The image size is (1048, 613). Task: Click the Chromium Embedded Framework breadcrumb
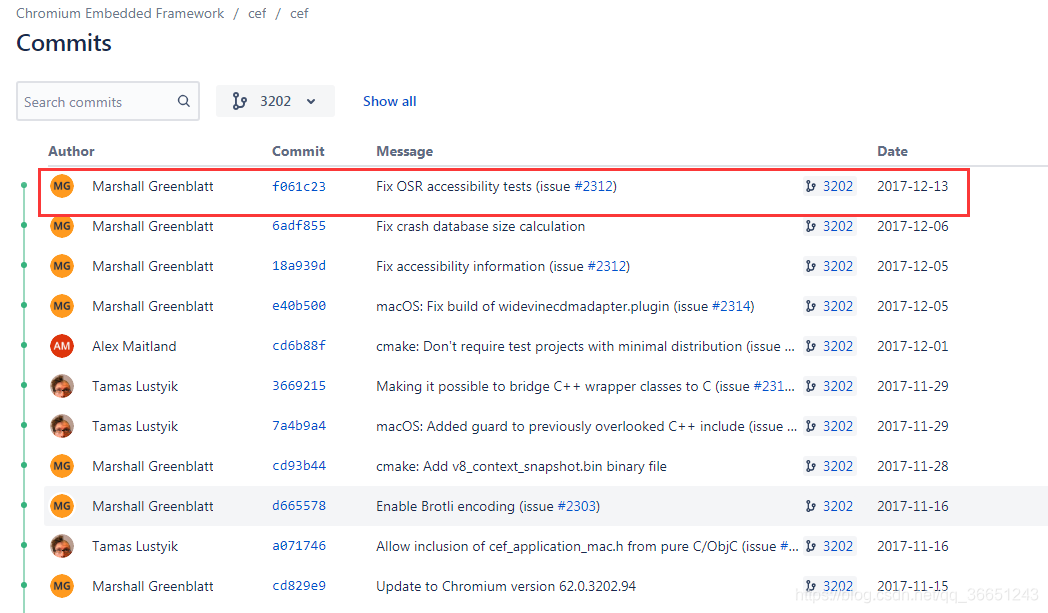tap(120, 13)
